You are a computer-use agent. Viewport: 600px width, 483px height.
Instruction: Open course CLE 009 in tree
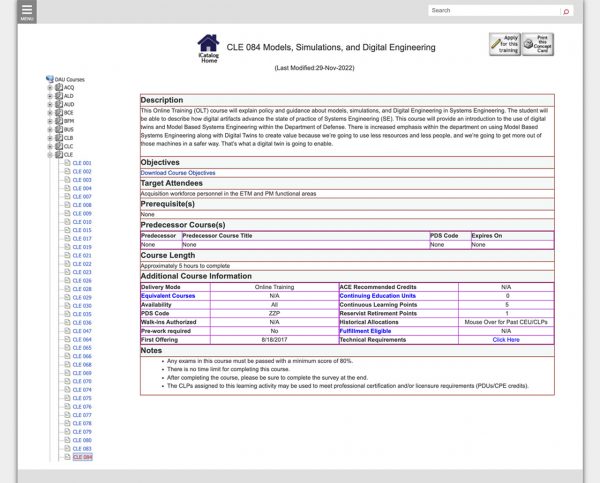(82, 214)
